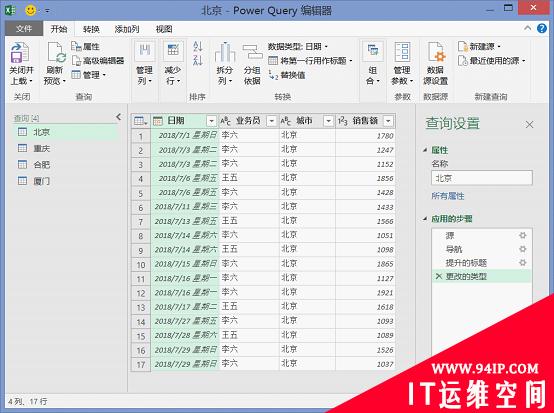Open the 日期 column filter dropdown
The width and height of the screenshot is (554, 413).
click(x=211, y=121)
